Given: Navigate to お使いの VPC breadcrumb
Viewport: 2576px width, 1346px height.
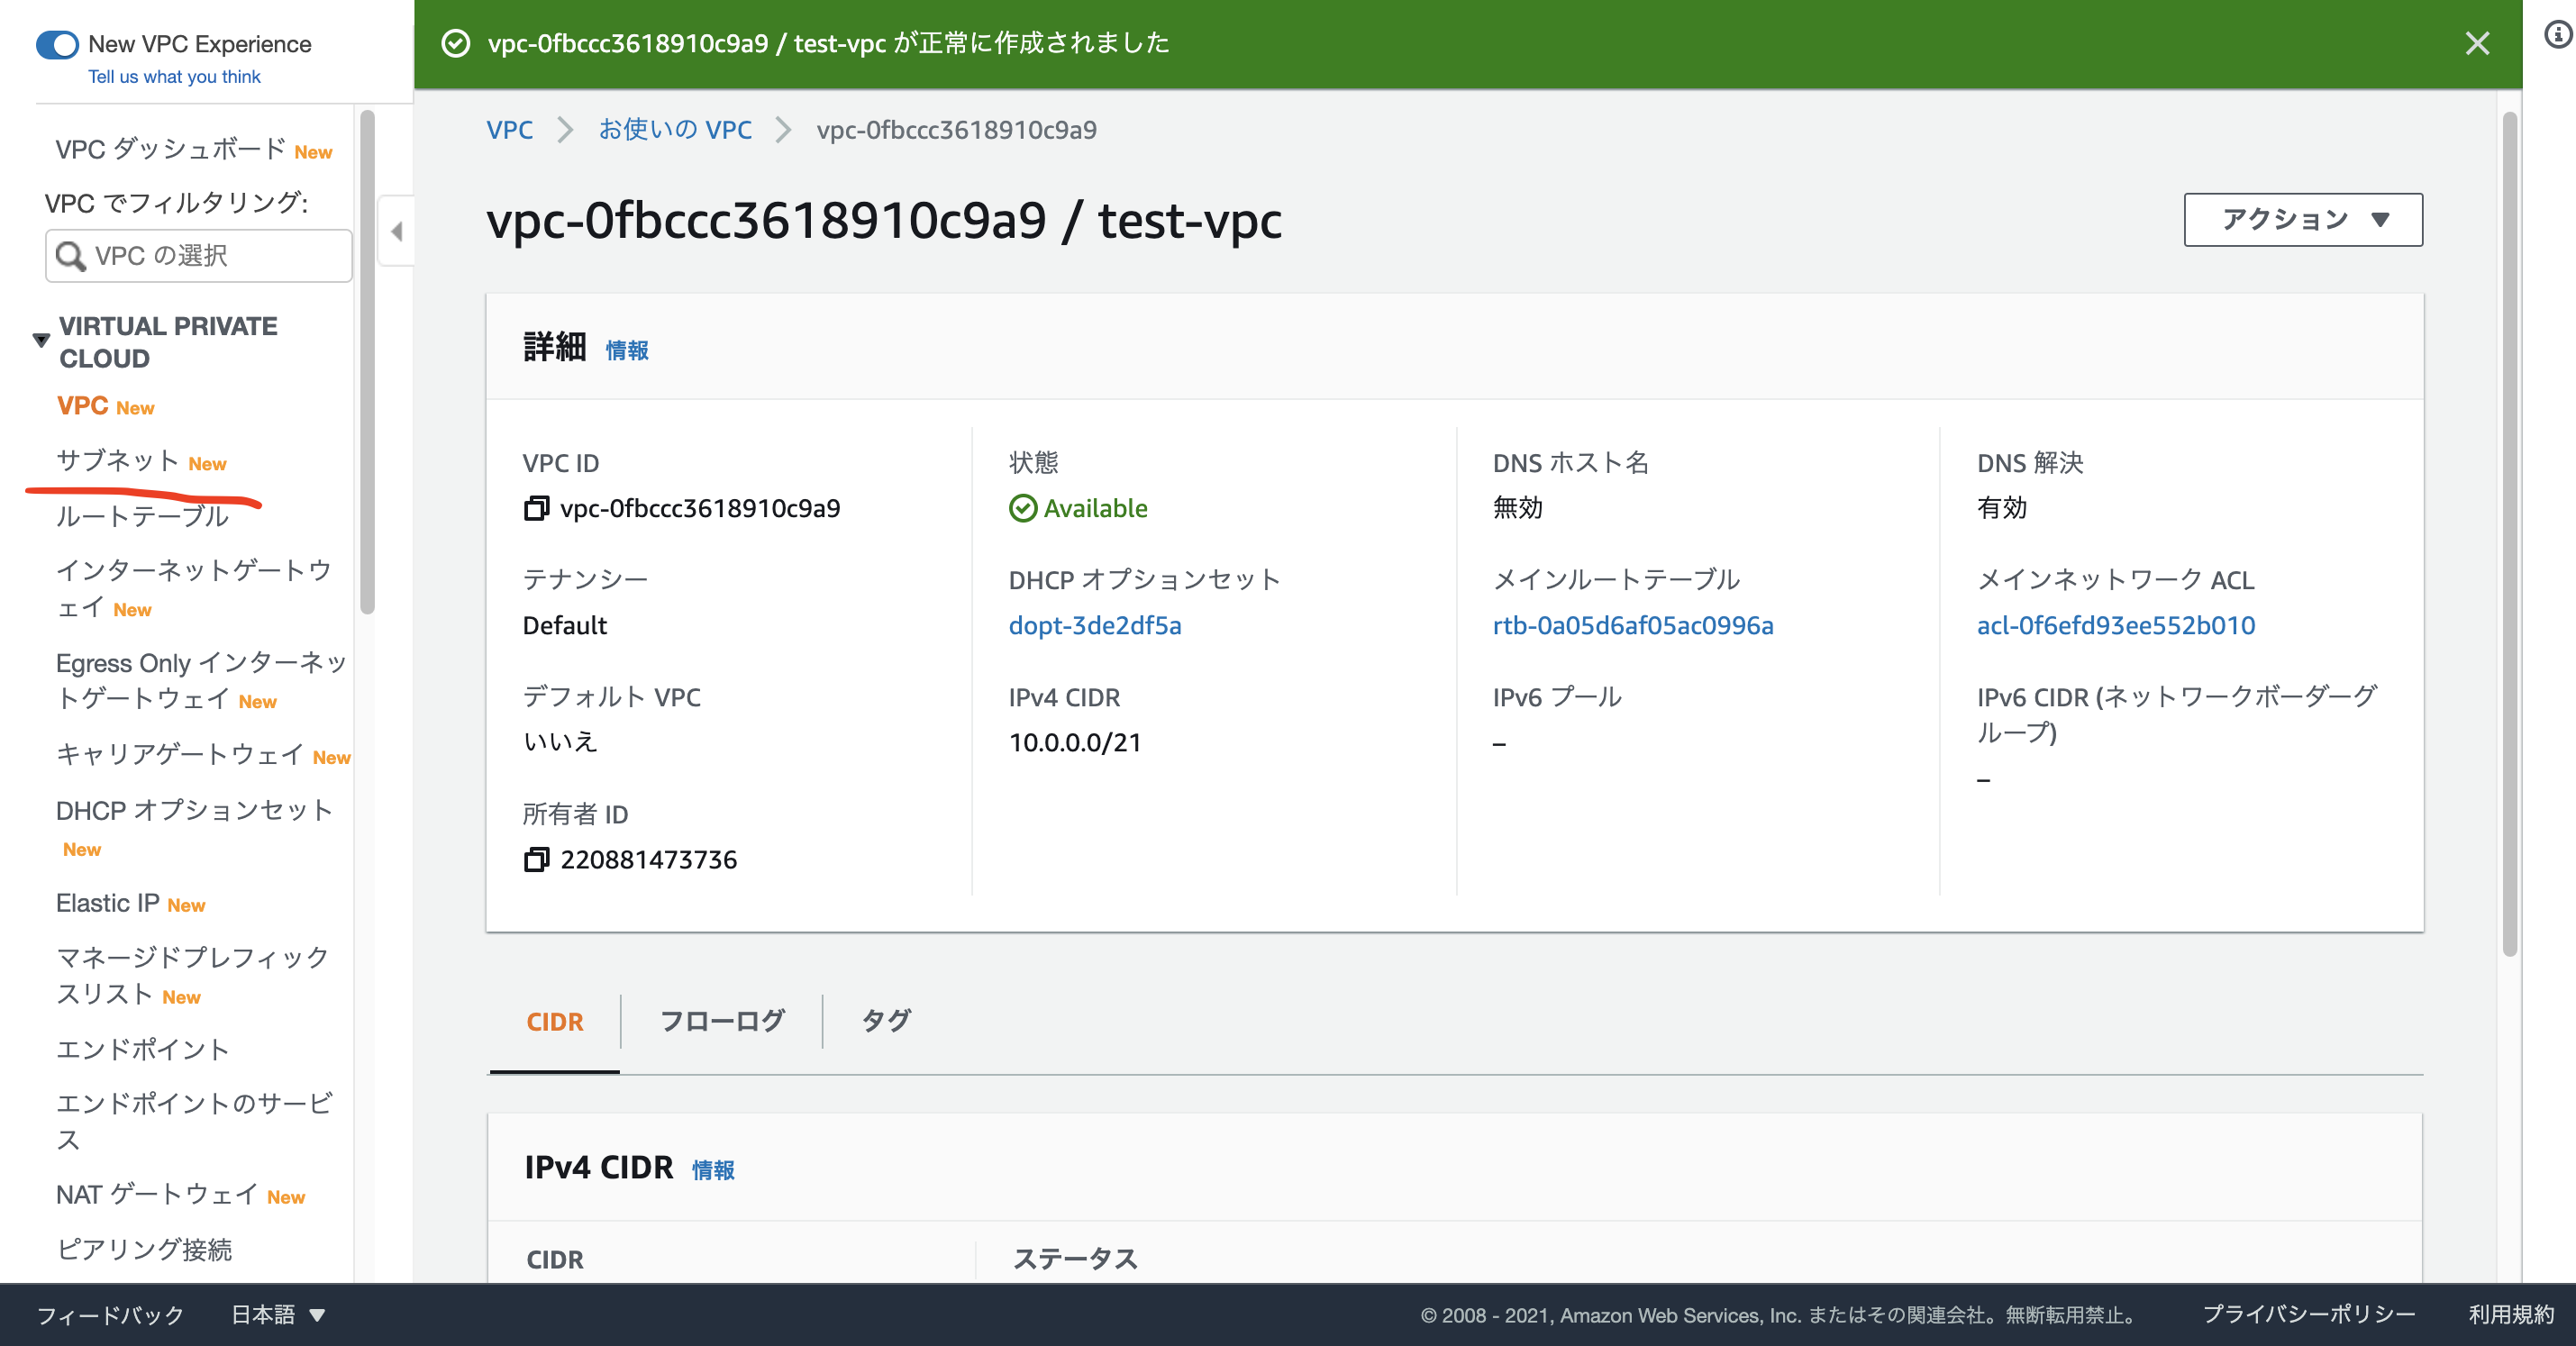Looking at the screenshot, I should 676,129.
